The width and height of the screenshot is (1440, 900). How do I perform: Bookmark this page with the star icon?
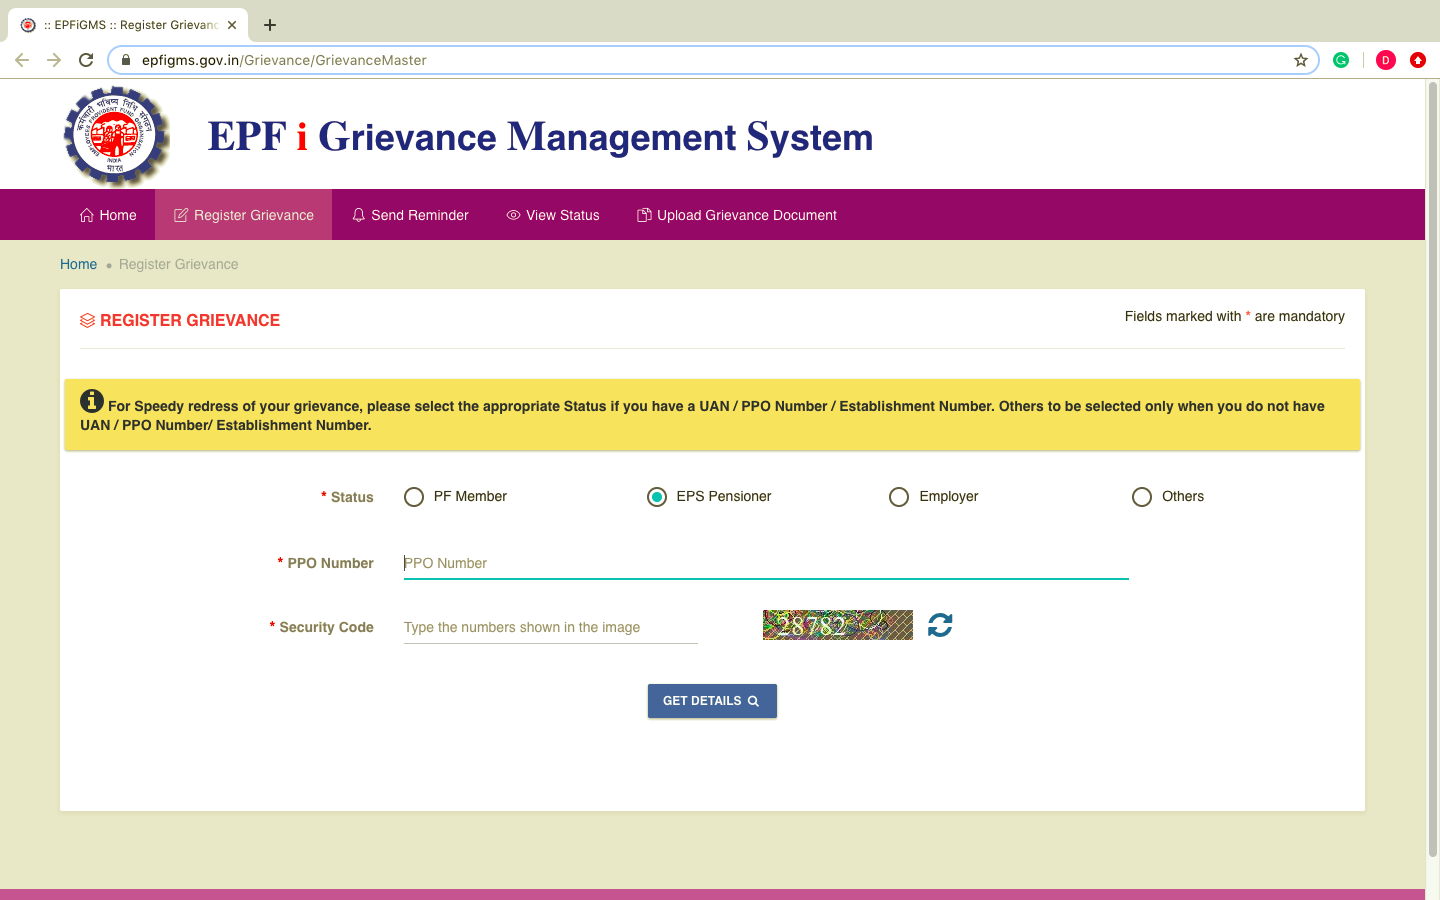click(x=1301, y=60)
